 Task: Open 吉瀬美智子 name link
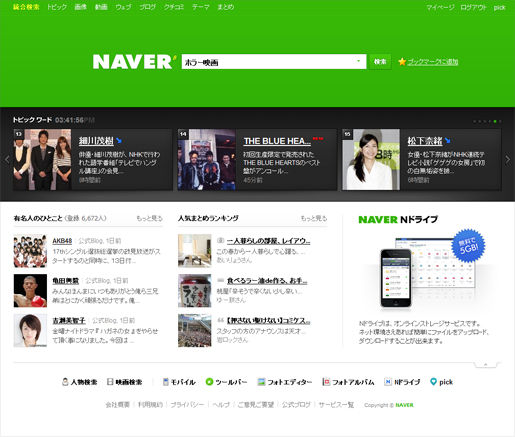tap(69, 321)
